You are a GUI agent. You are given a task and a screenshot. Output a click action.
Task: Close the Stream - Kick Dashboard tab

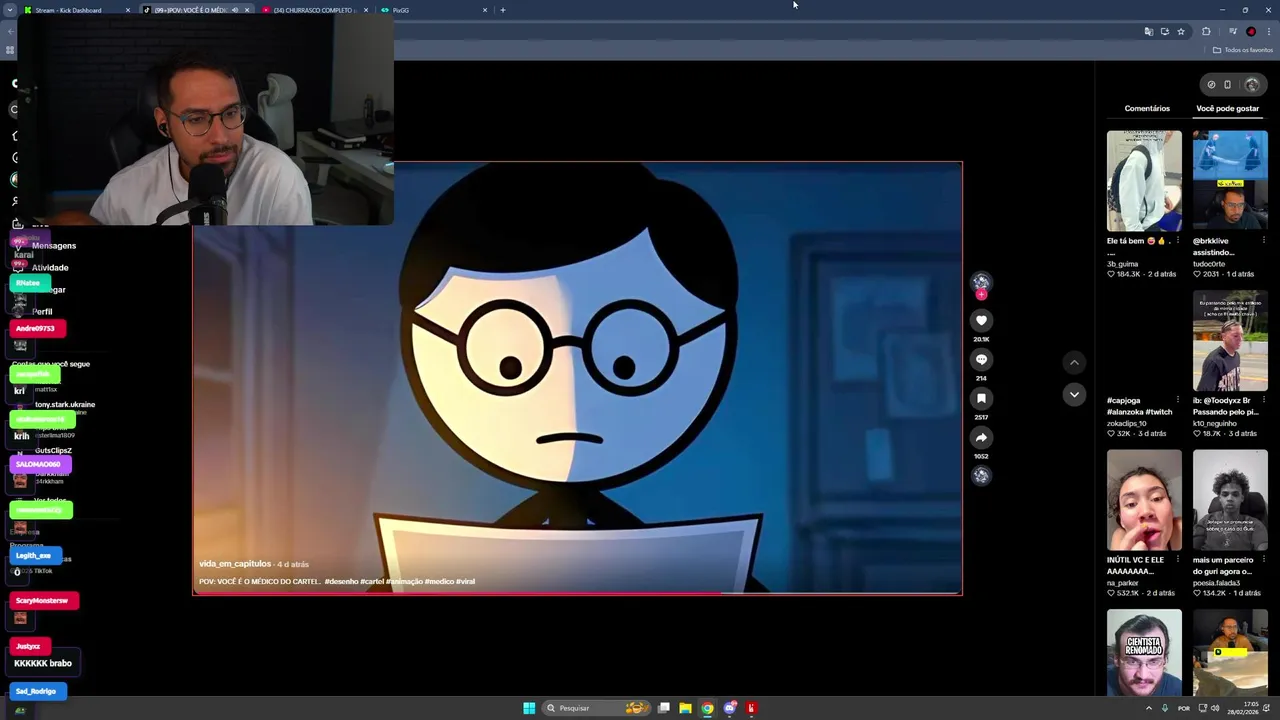128,10
